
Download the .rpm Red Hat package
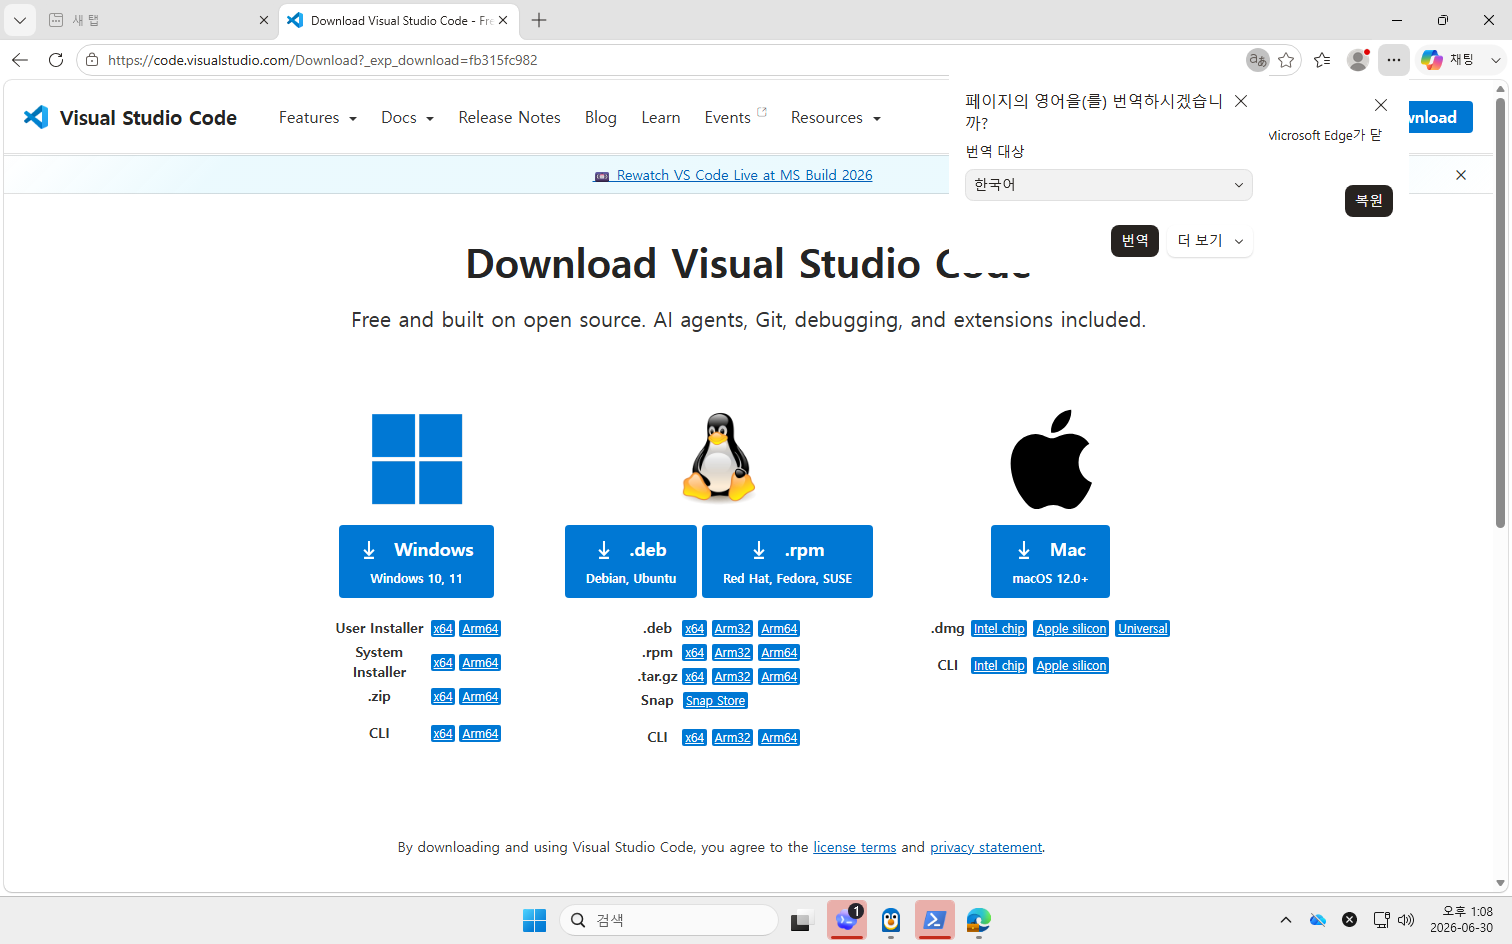click(787, 561)
